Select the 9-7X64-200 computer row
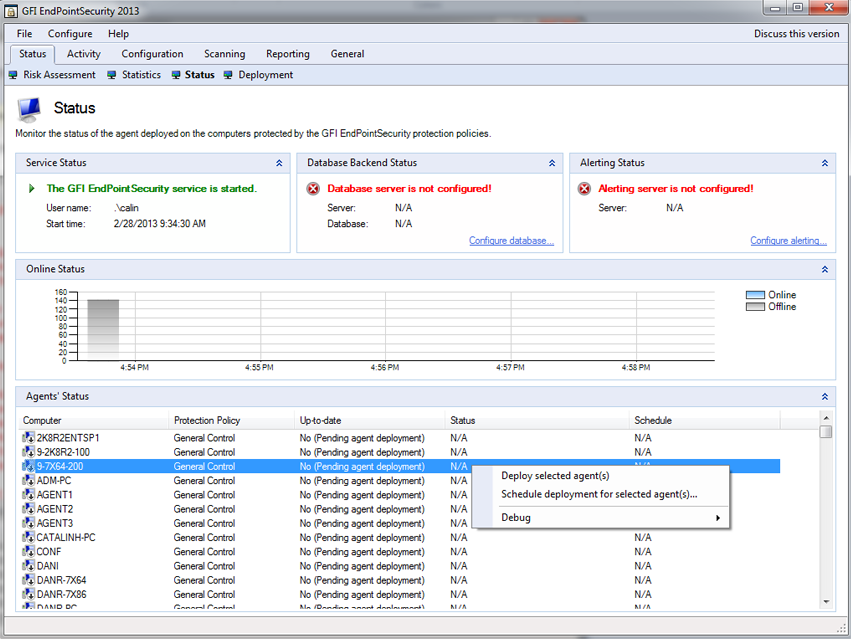The height and width of the screenshot is (639, 851). [400, 466]
